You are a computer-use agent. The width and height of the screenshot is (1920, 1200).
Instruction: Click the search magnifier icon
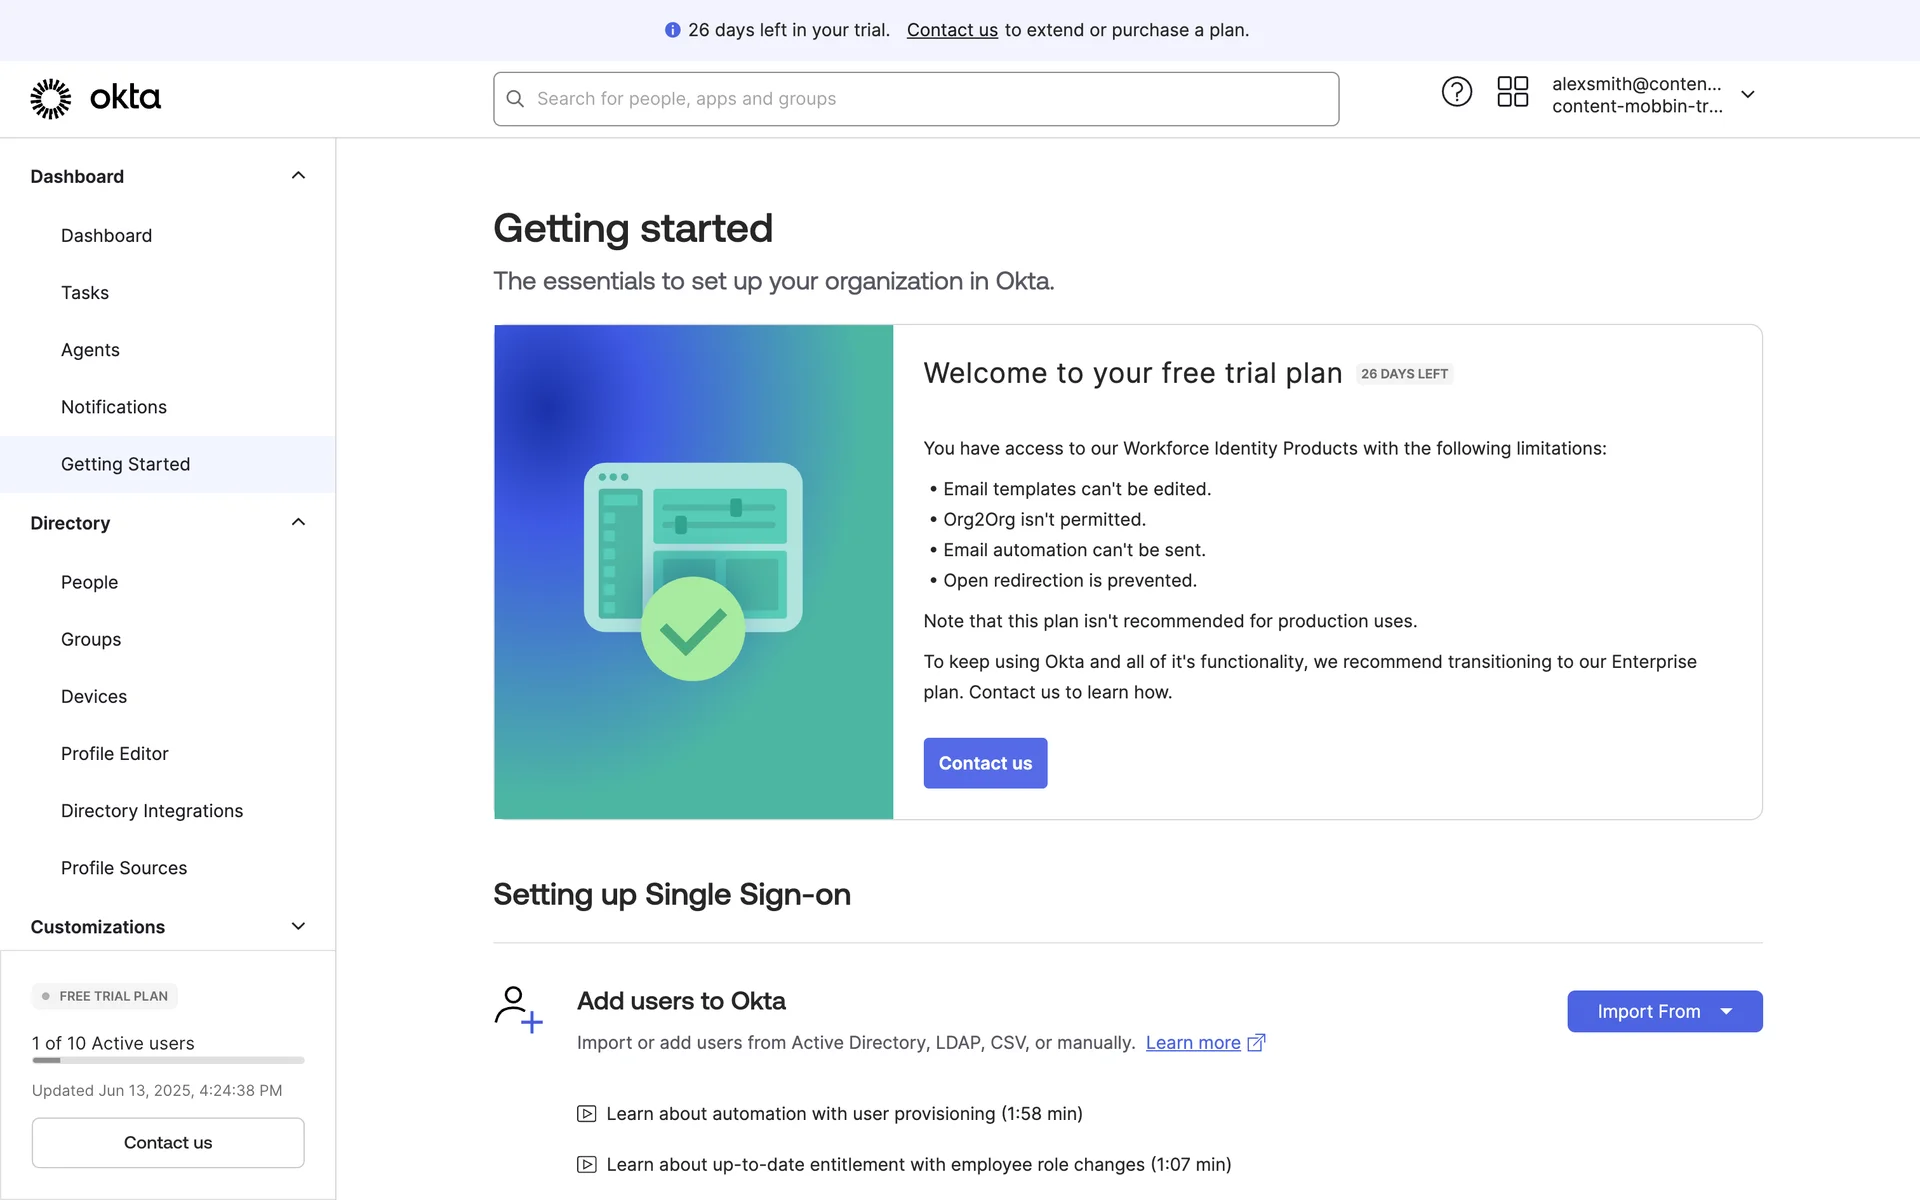tap(515, 99)
